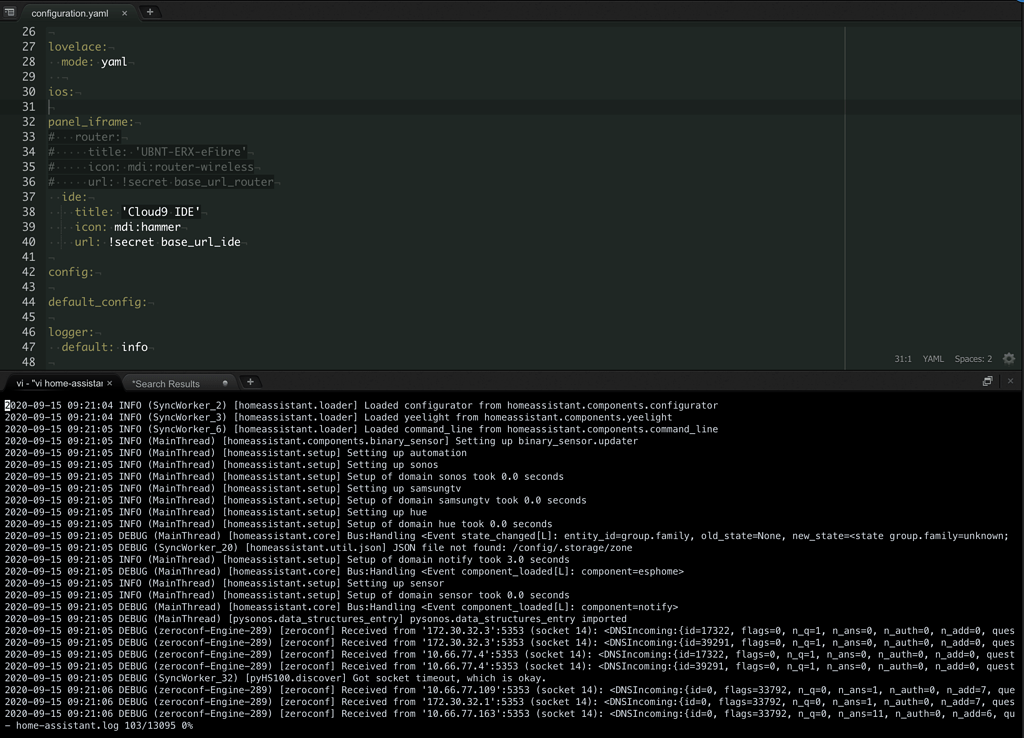Open Cloud9 preferences via the gear icon
The image size is (1024, 738).
click(1008, 358)
